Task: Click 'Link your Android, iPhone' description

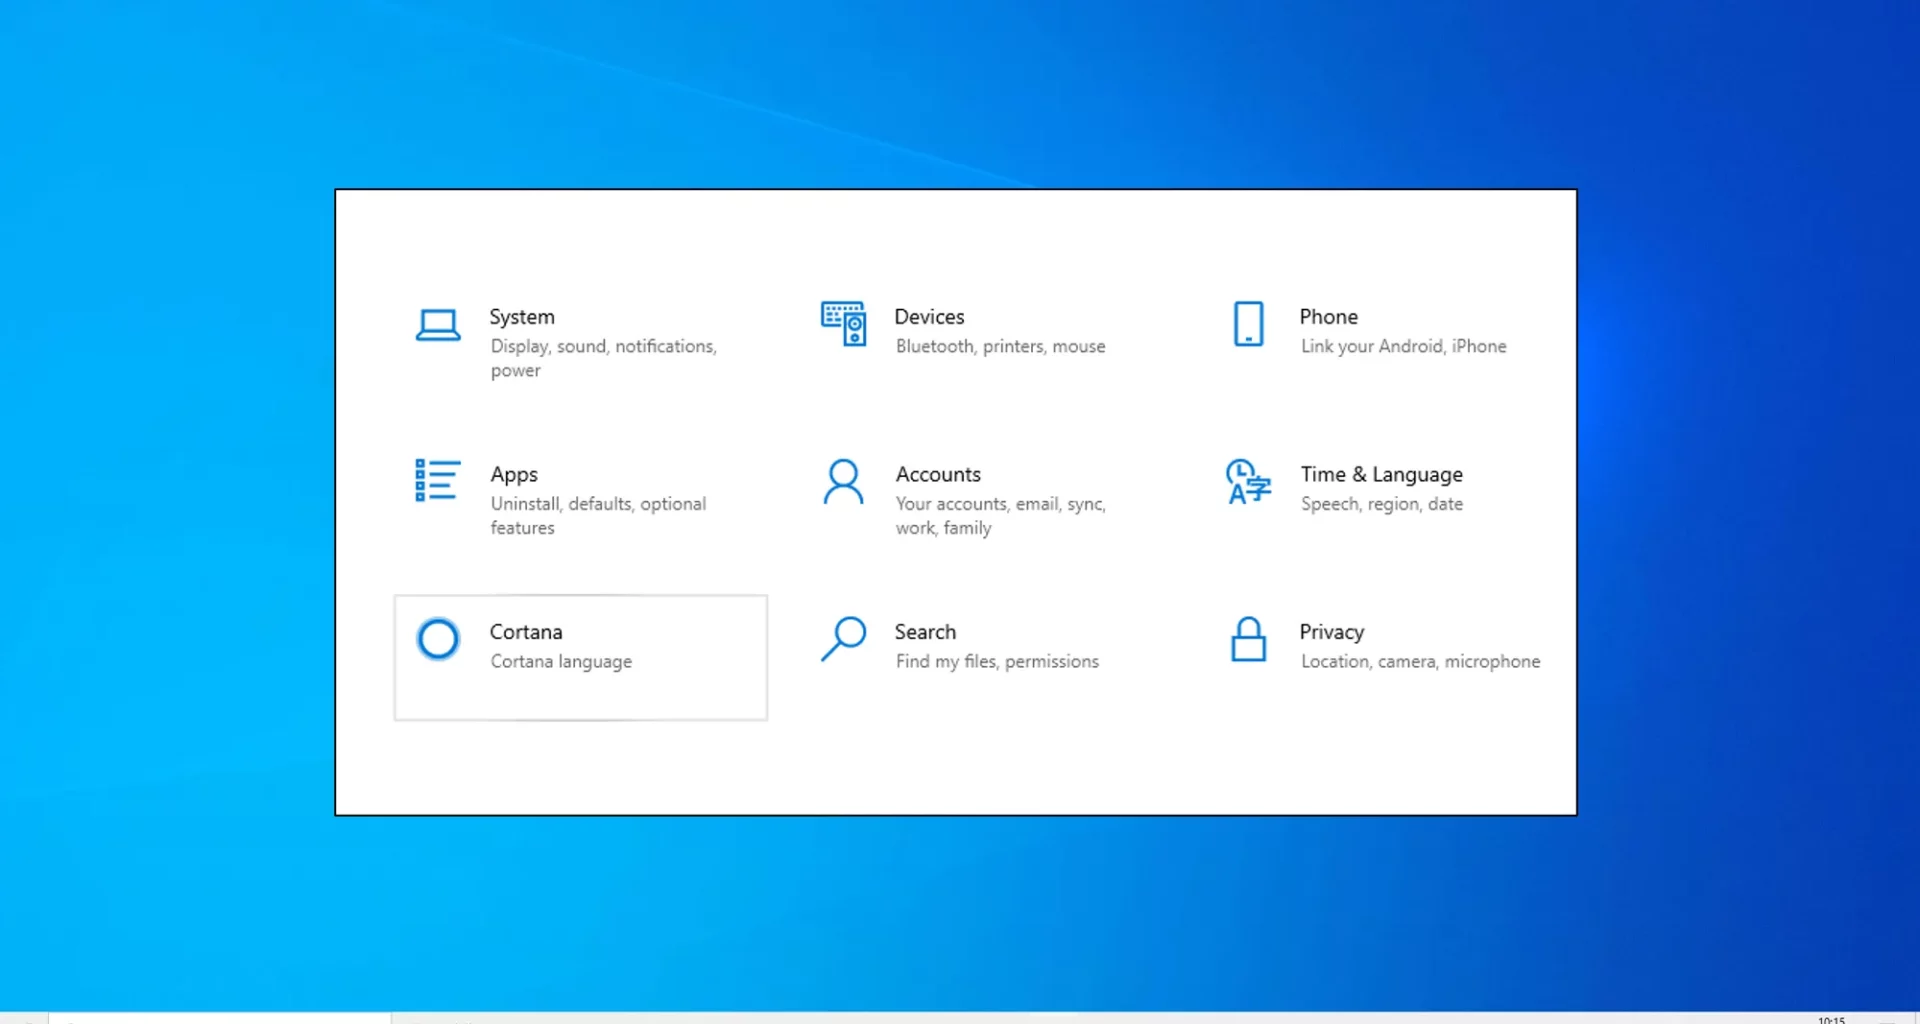Action: coord(1403,346)
